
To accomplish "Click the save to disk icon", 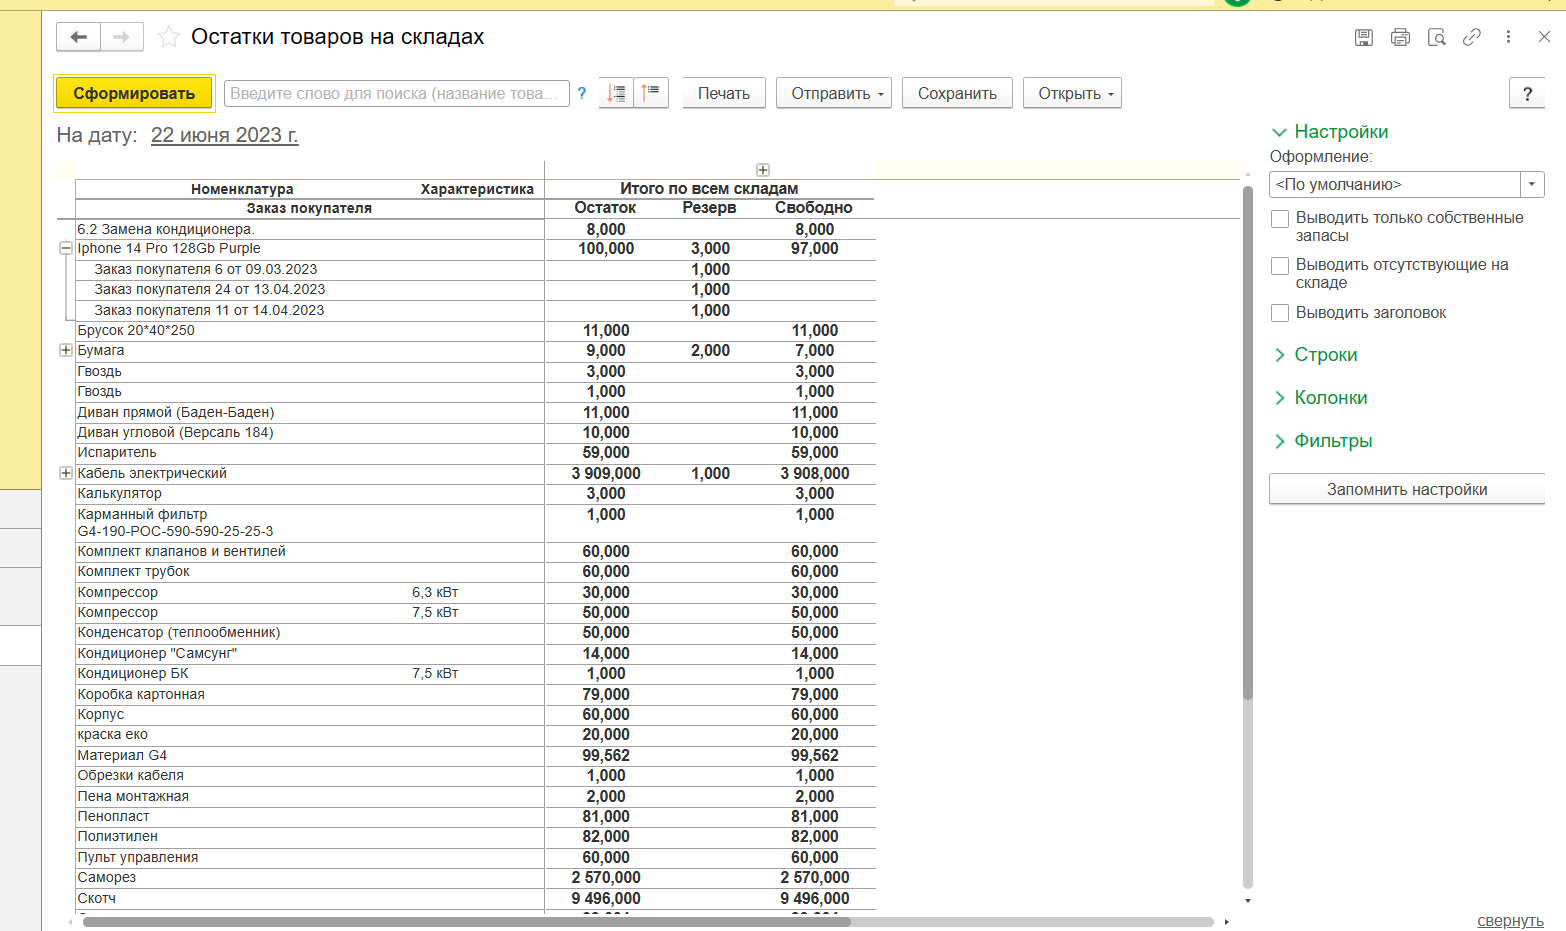I will [x=1363, y=37].
